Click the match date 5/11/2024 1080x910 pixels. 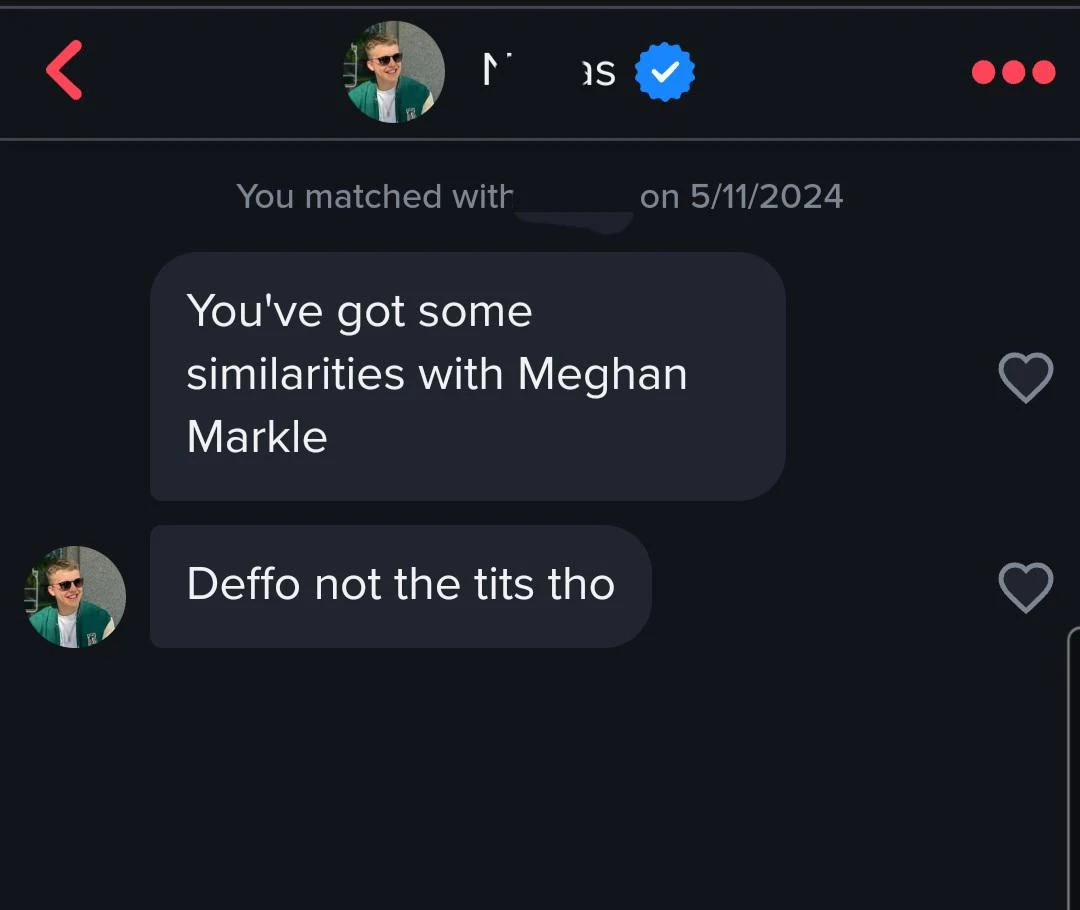pos(766,197)
